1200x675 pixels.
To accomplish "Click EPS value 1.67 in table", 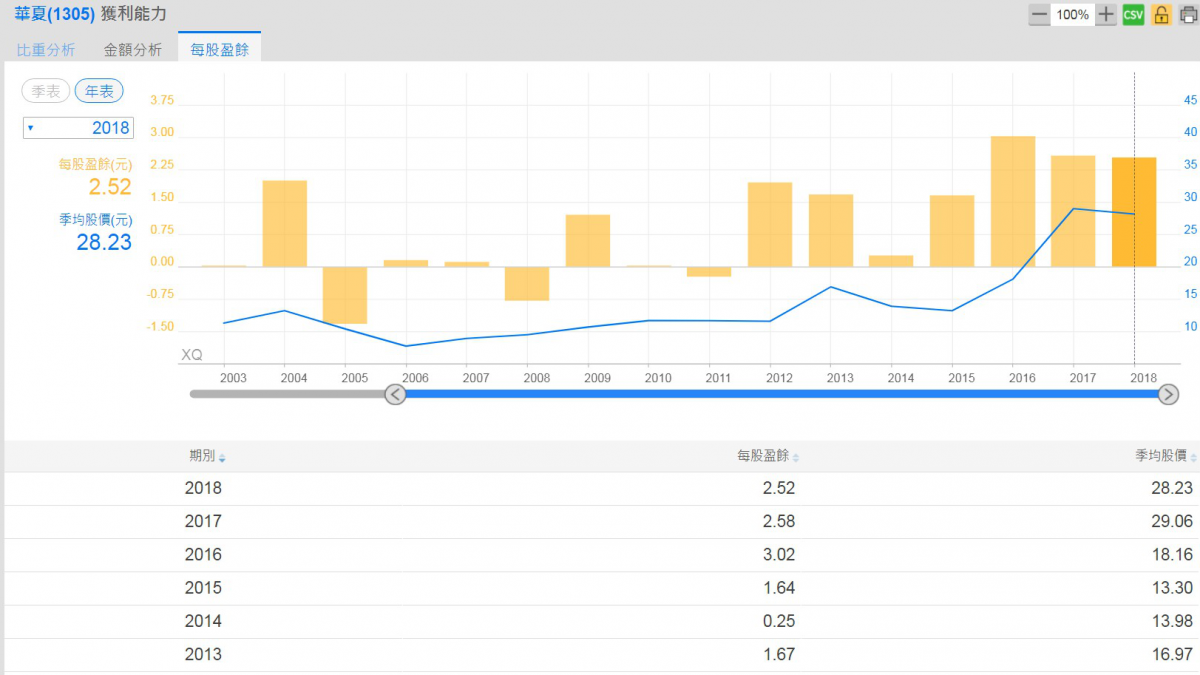I will coord(779,655).
